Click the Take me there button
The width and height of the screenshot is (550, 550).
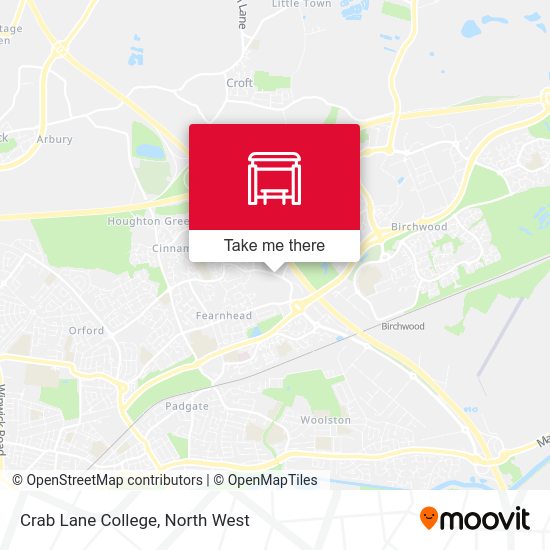pos(274,246)
